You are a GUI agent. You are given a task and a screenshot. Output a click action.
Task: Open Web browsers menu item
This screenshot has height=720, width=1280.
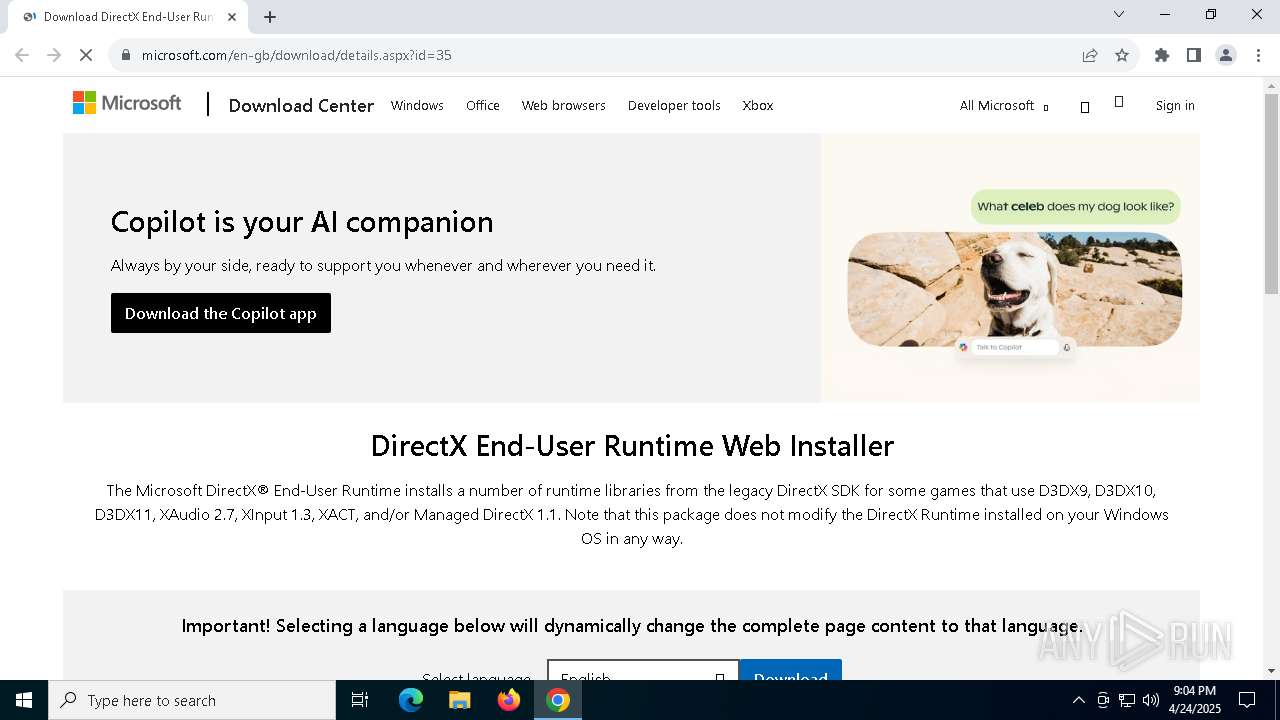(x=563, y=105)
